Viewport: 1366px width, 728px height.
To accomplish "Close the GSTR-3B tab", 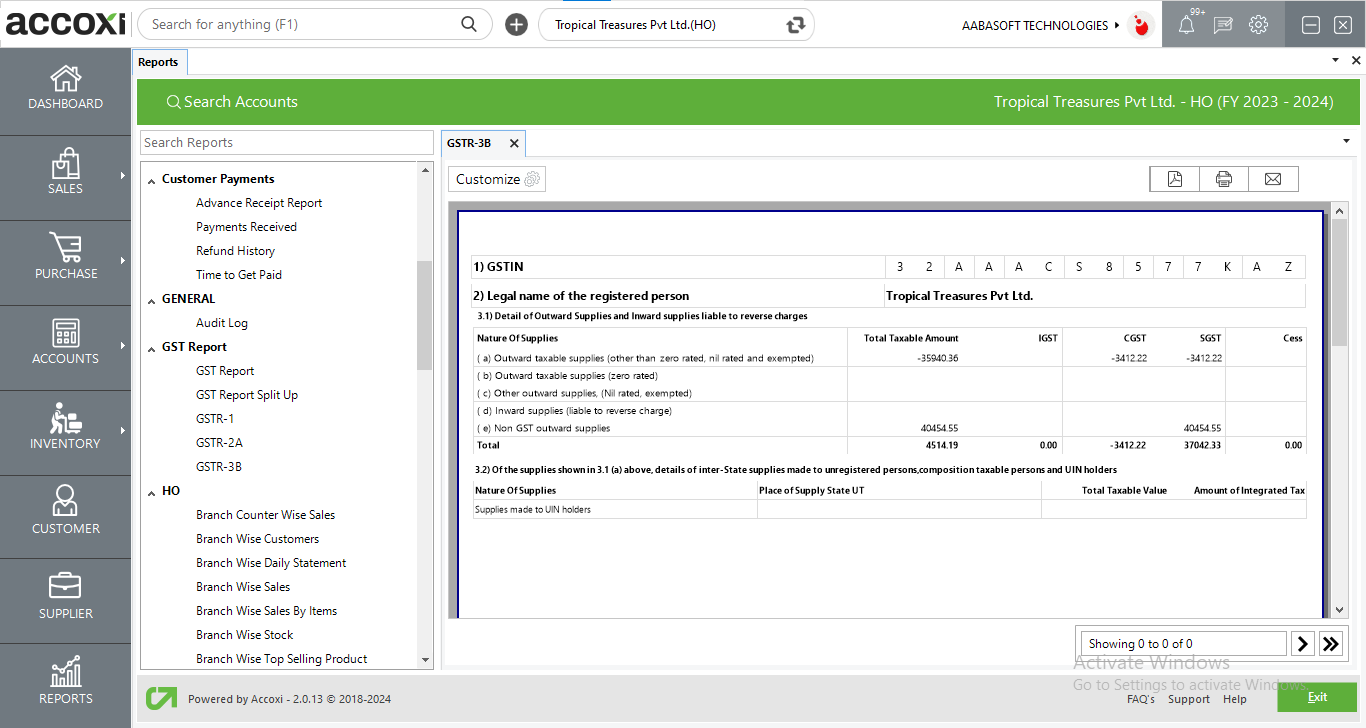I will point(514,143).
